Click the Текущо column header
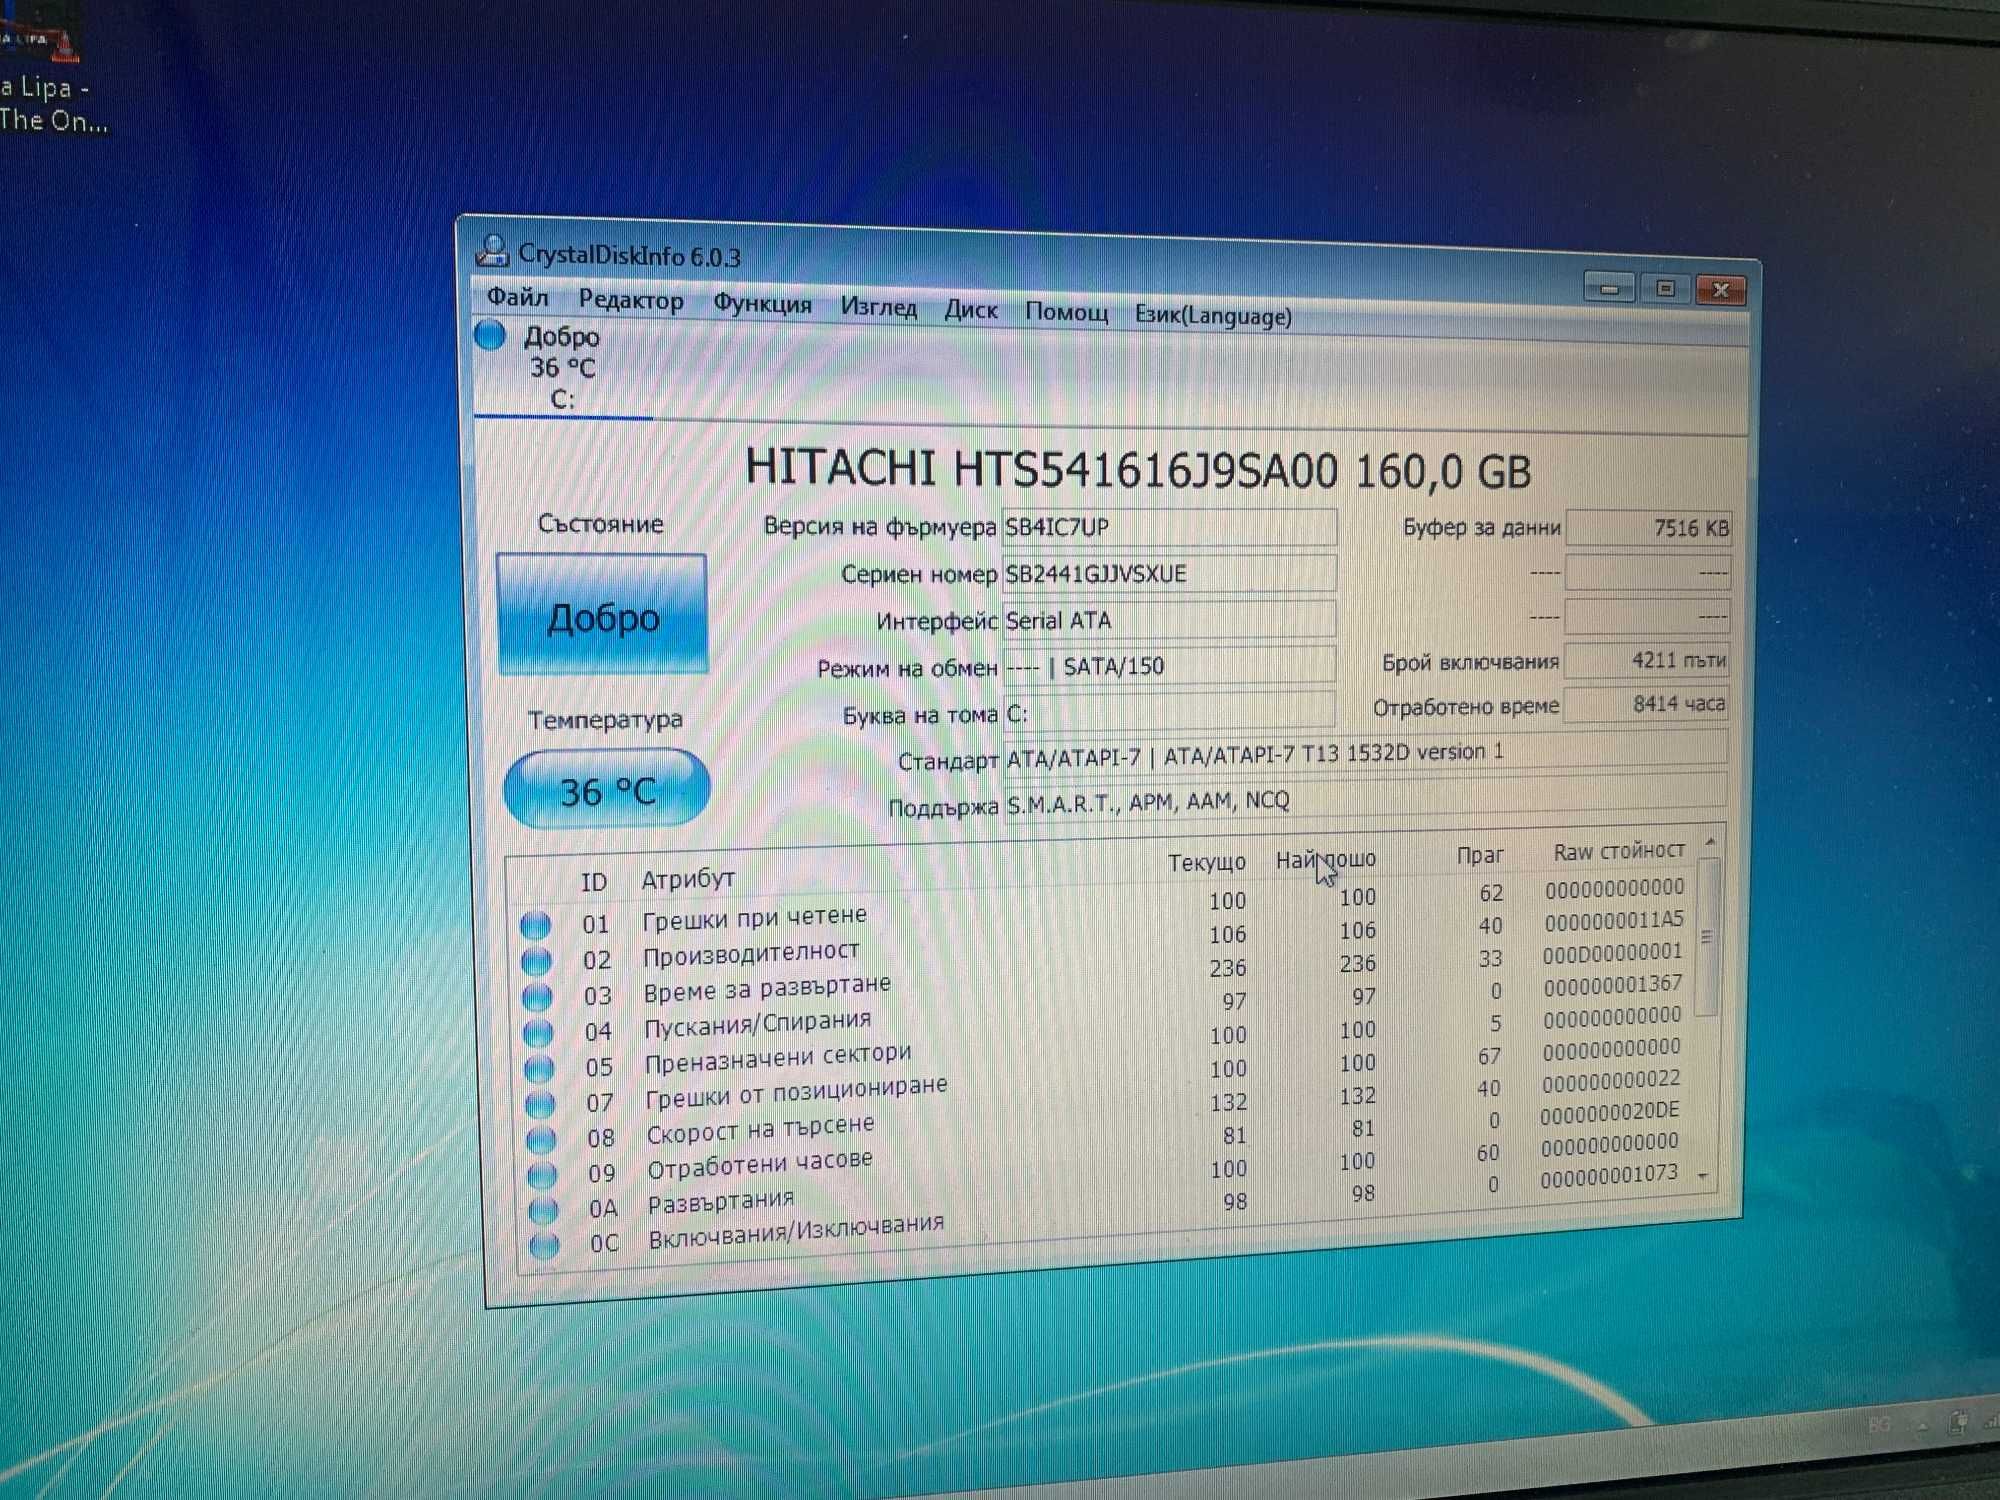Image resolution: width=2000 pixels, height=1500 pixels. (1207, 862)
